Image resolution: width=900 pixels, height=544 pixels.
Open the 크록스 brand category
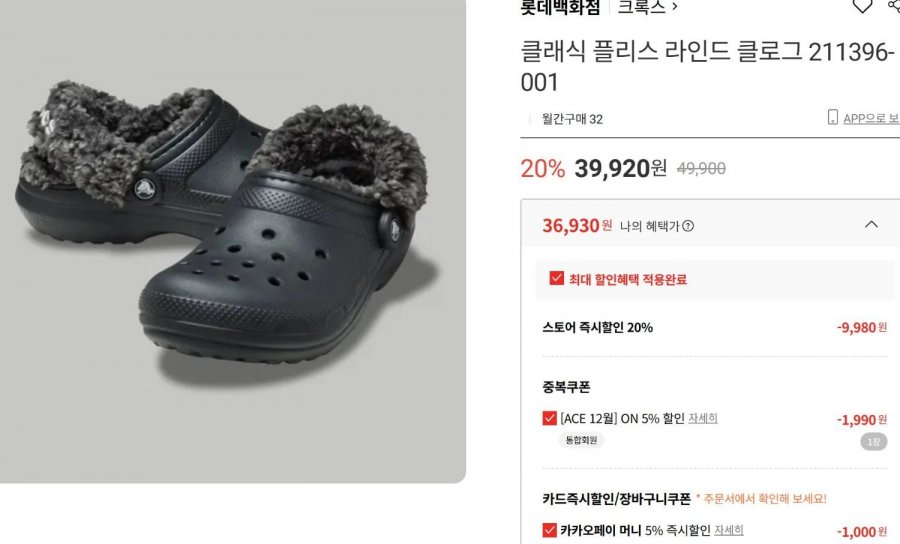click(x=641, y=7)
